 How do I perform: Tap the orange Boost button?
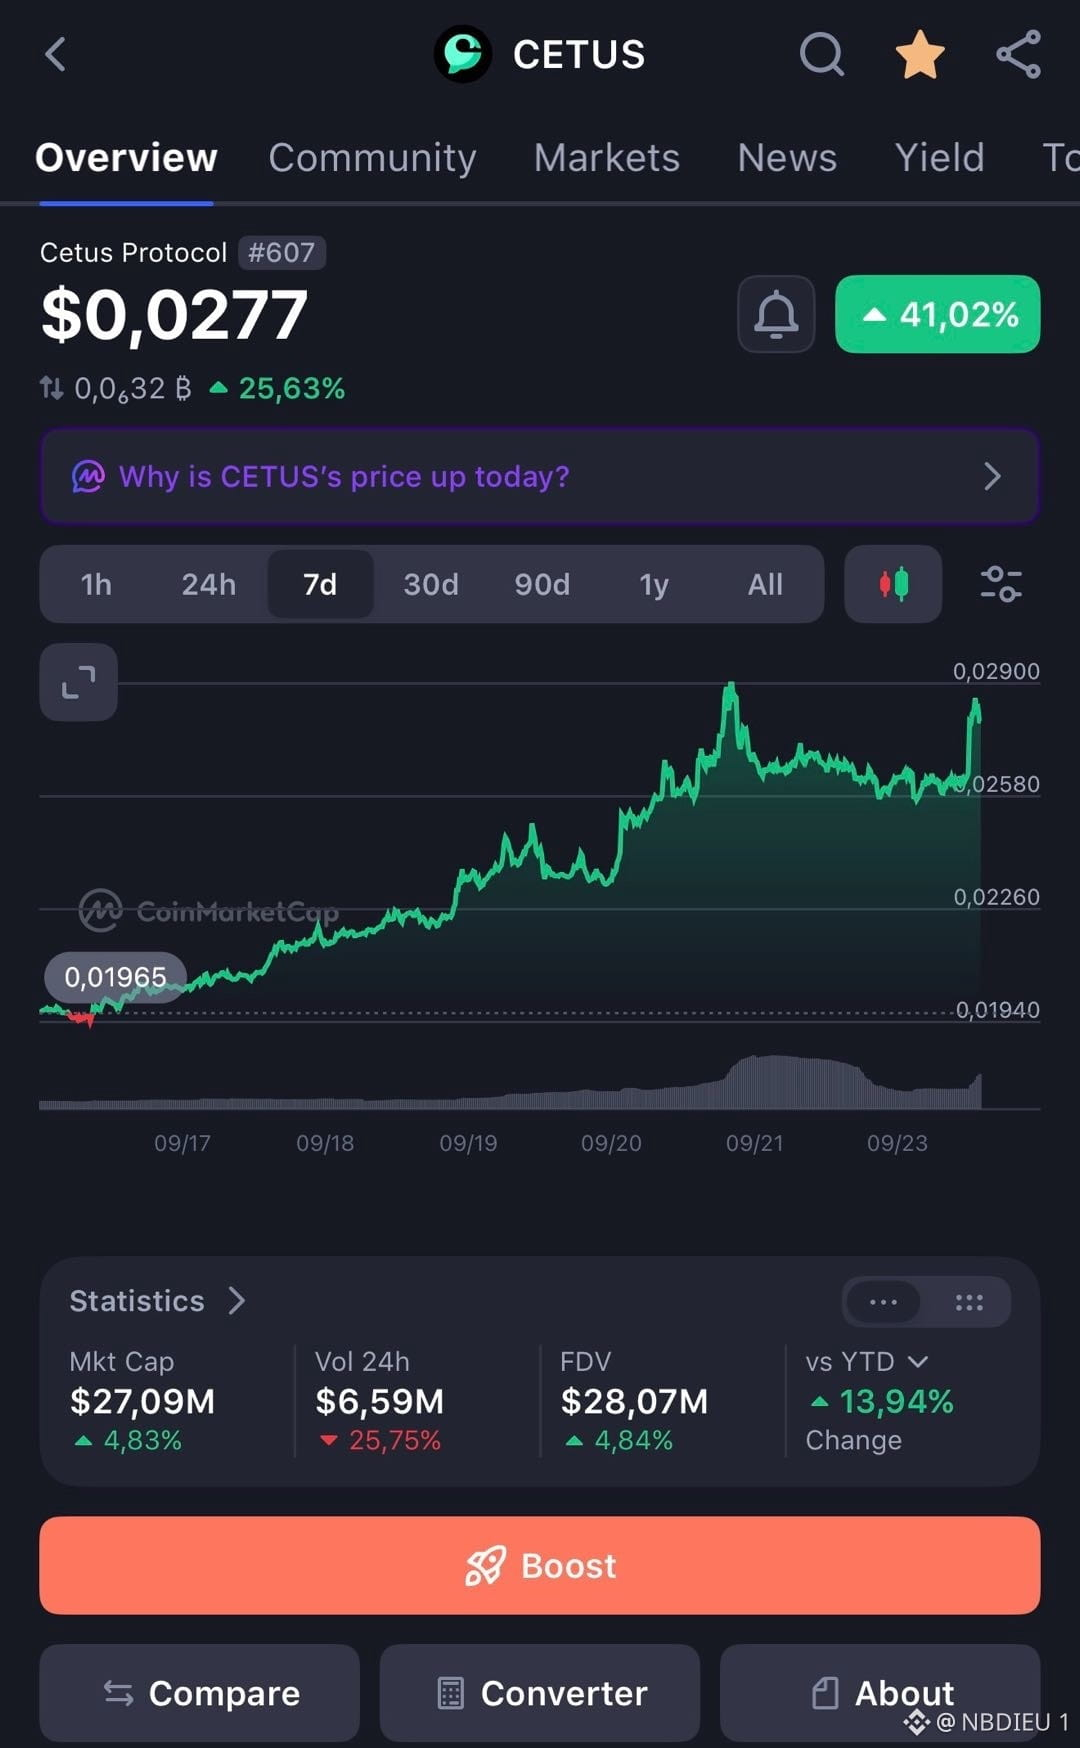(540, 1565)
